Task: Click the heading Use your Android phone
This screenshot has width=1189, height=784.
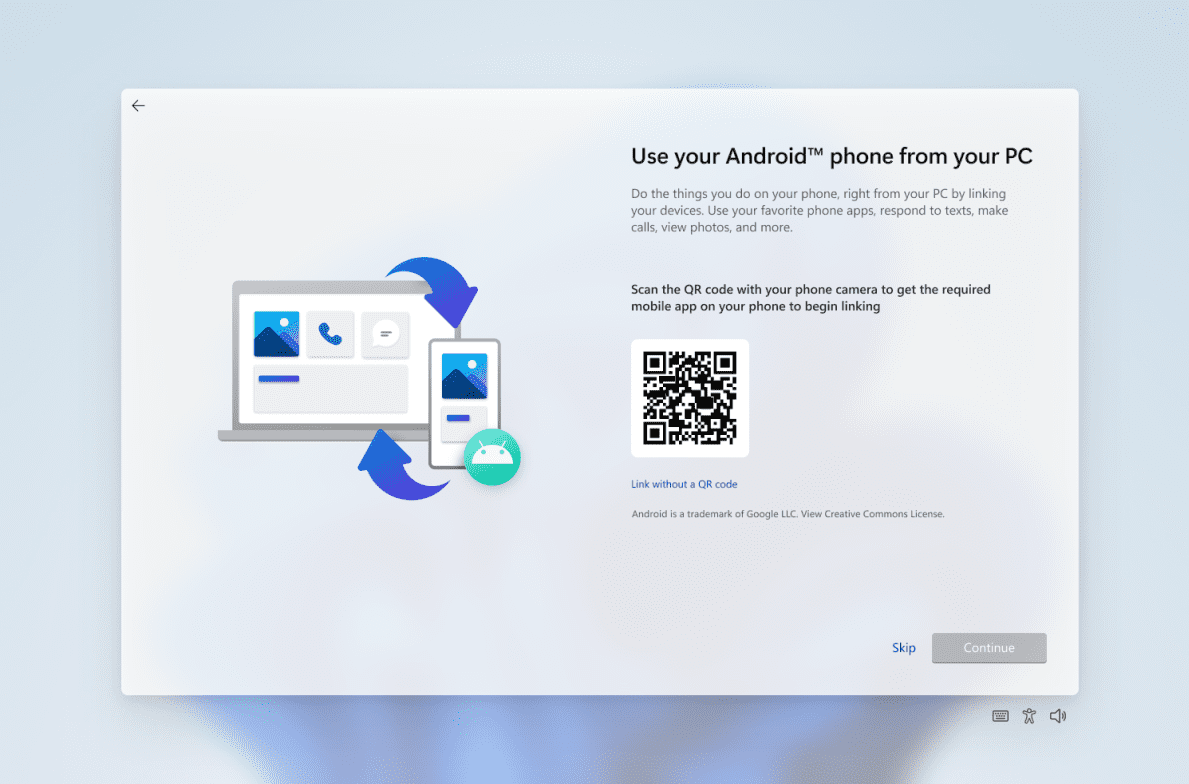Action: coord(832,156)
